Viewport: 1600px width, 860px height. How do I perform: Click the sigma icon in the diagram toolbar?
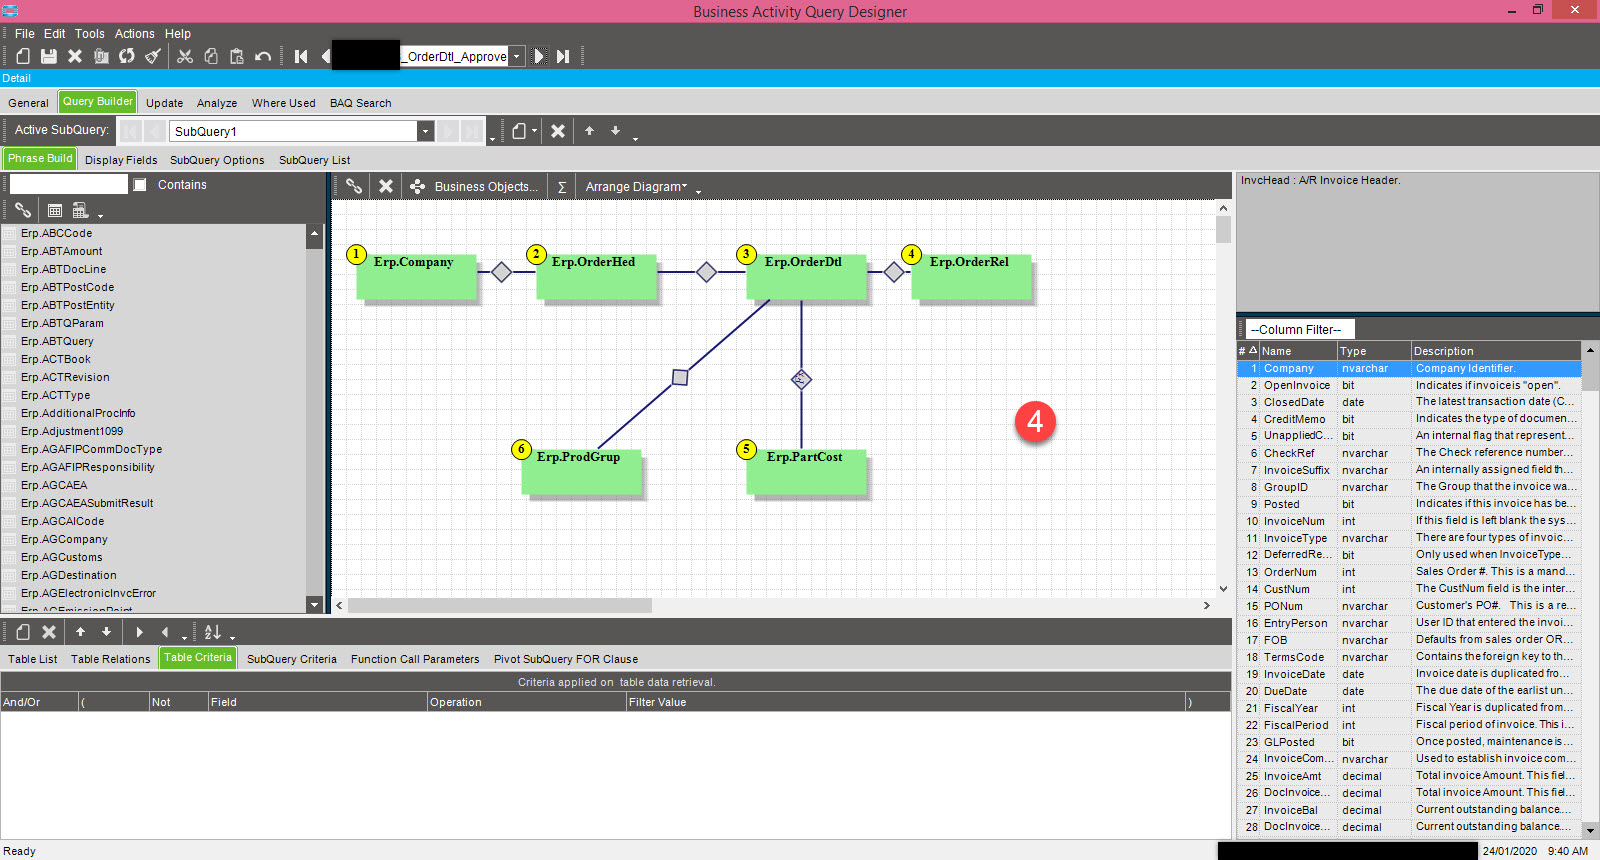562,187
